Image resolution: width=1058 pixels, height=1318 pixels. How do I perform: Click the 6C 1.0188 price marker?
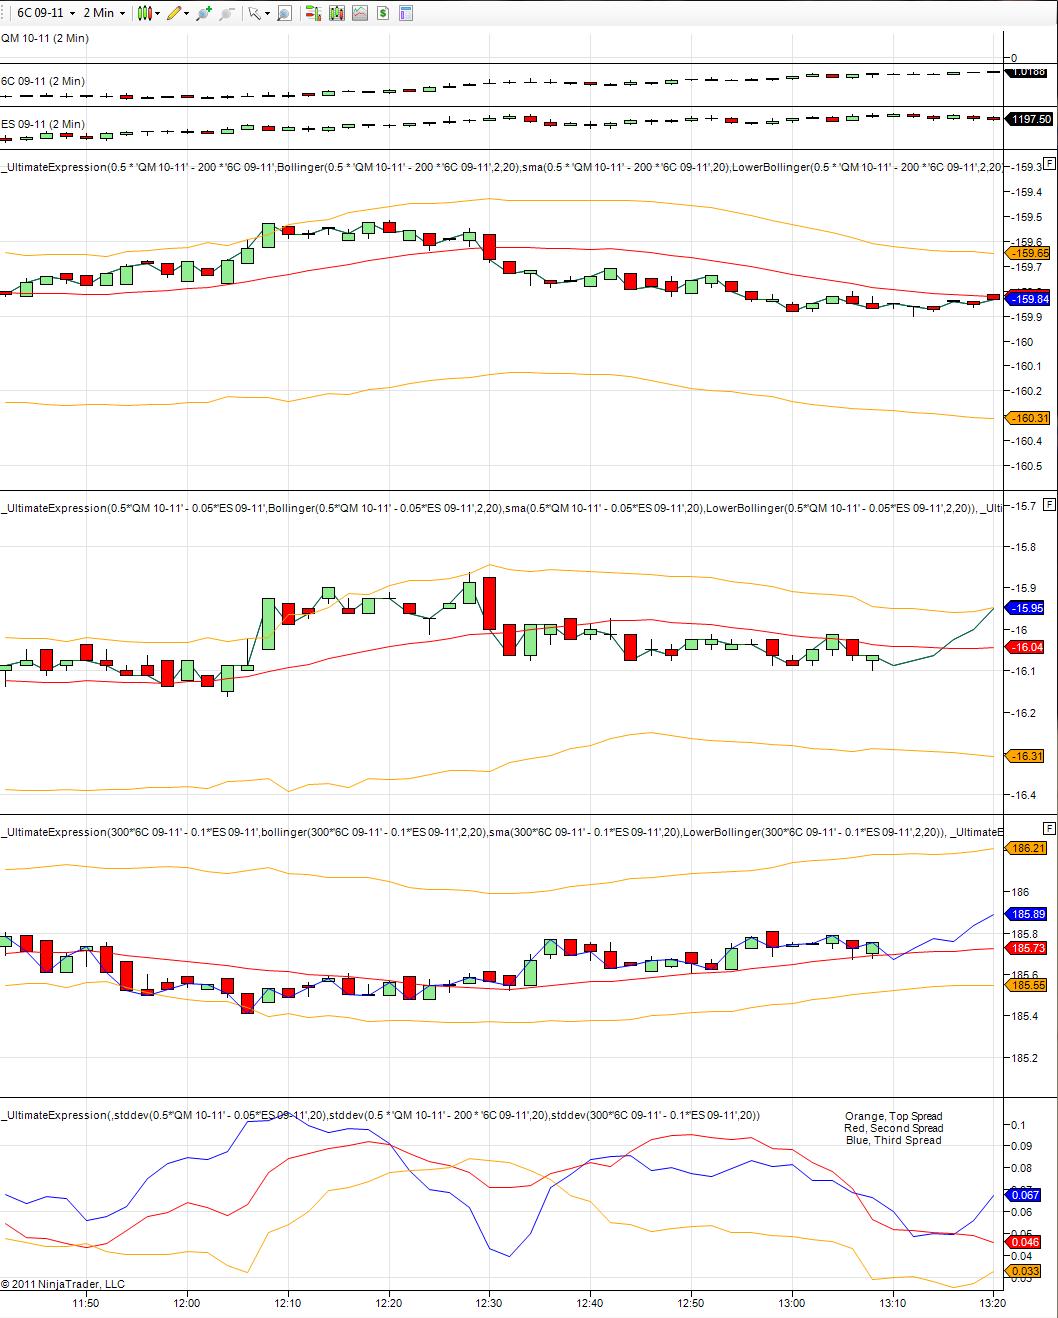[1028, 72]
